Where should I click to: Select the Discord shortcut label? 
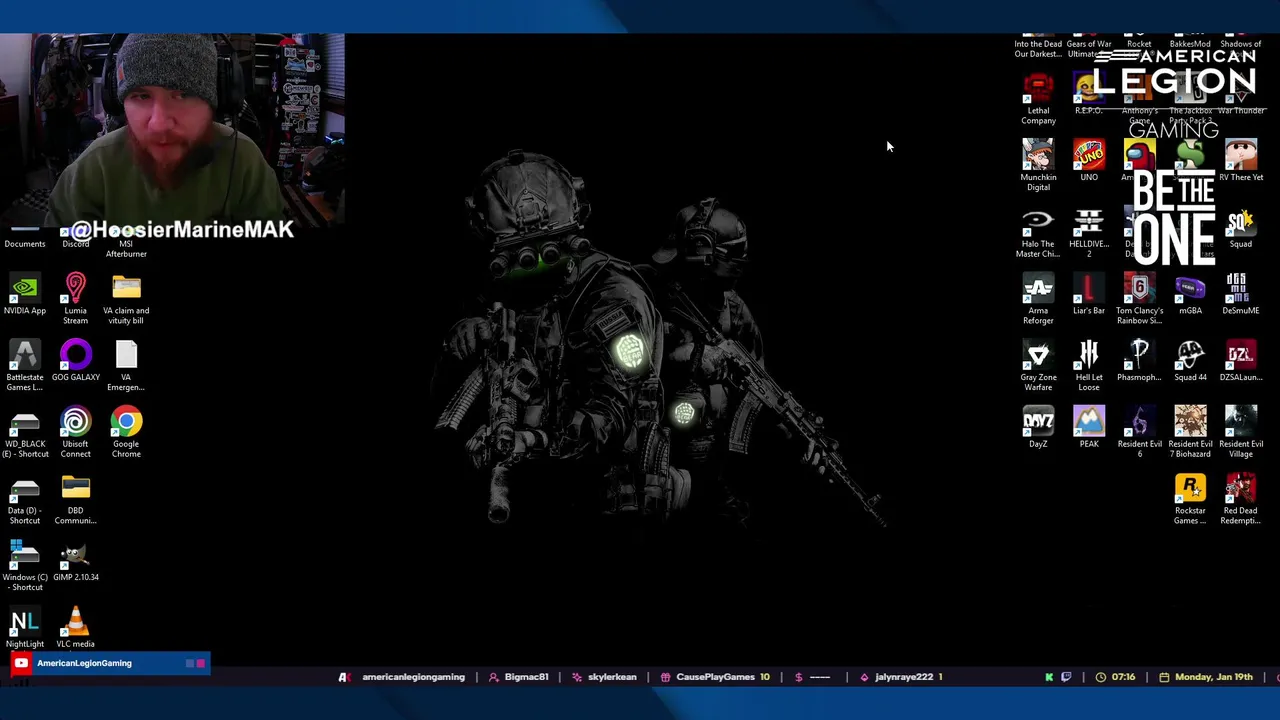(x=75, y=244)
